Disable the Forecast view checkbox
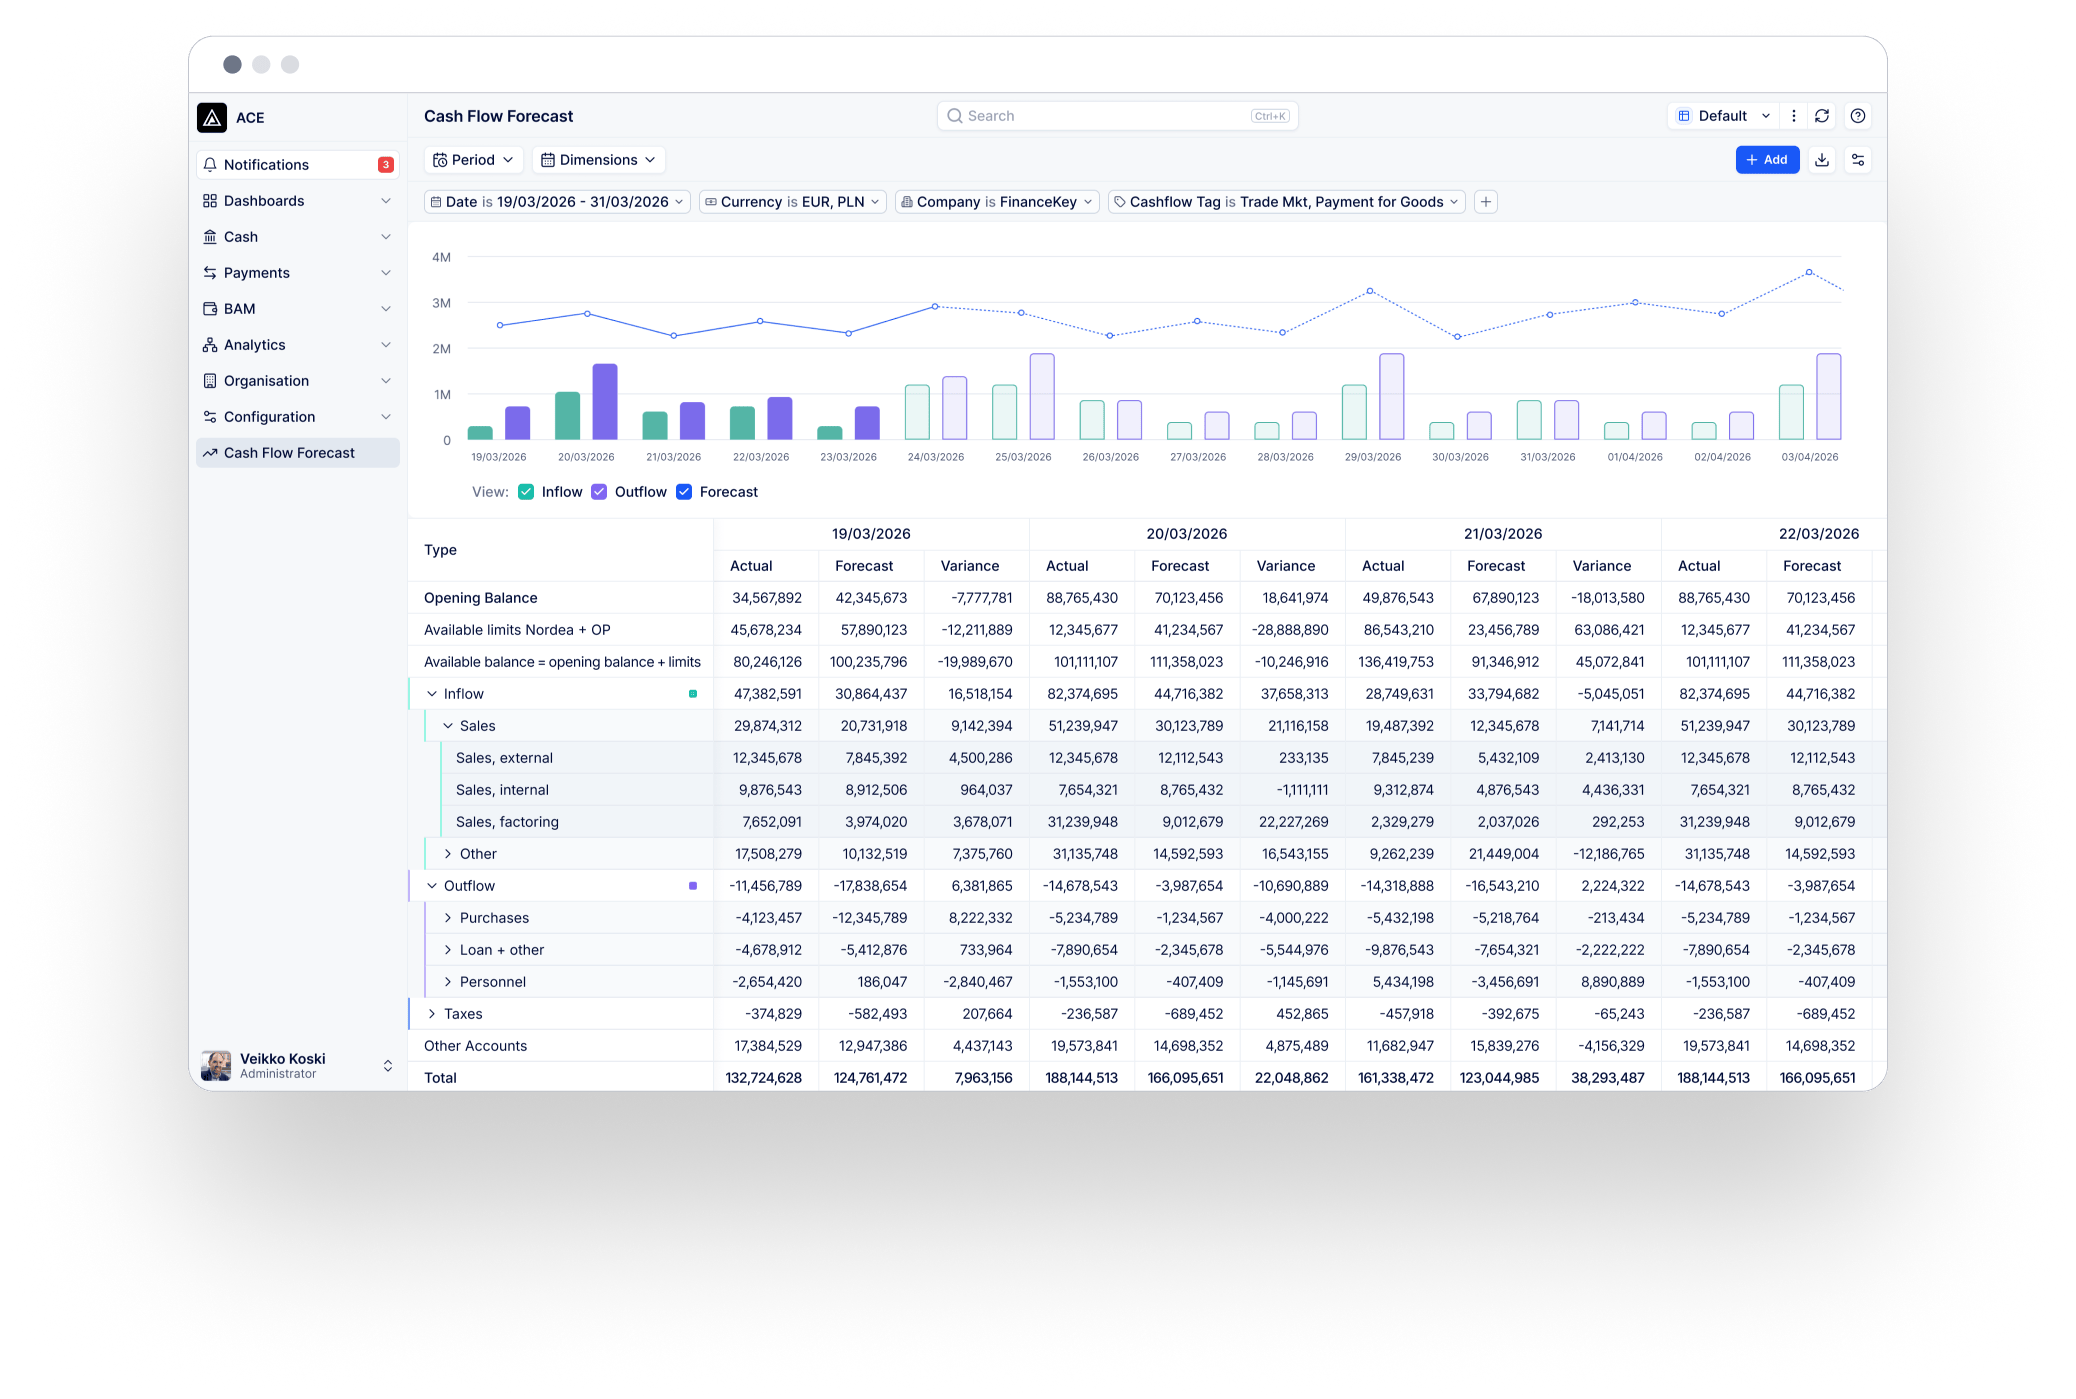The width and height of the screenshot is (2076, 1399). [x=684, y=492]
